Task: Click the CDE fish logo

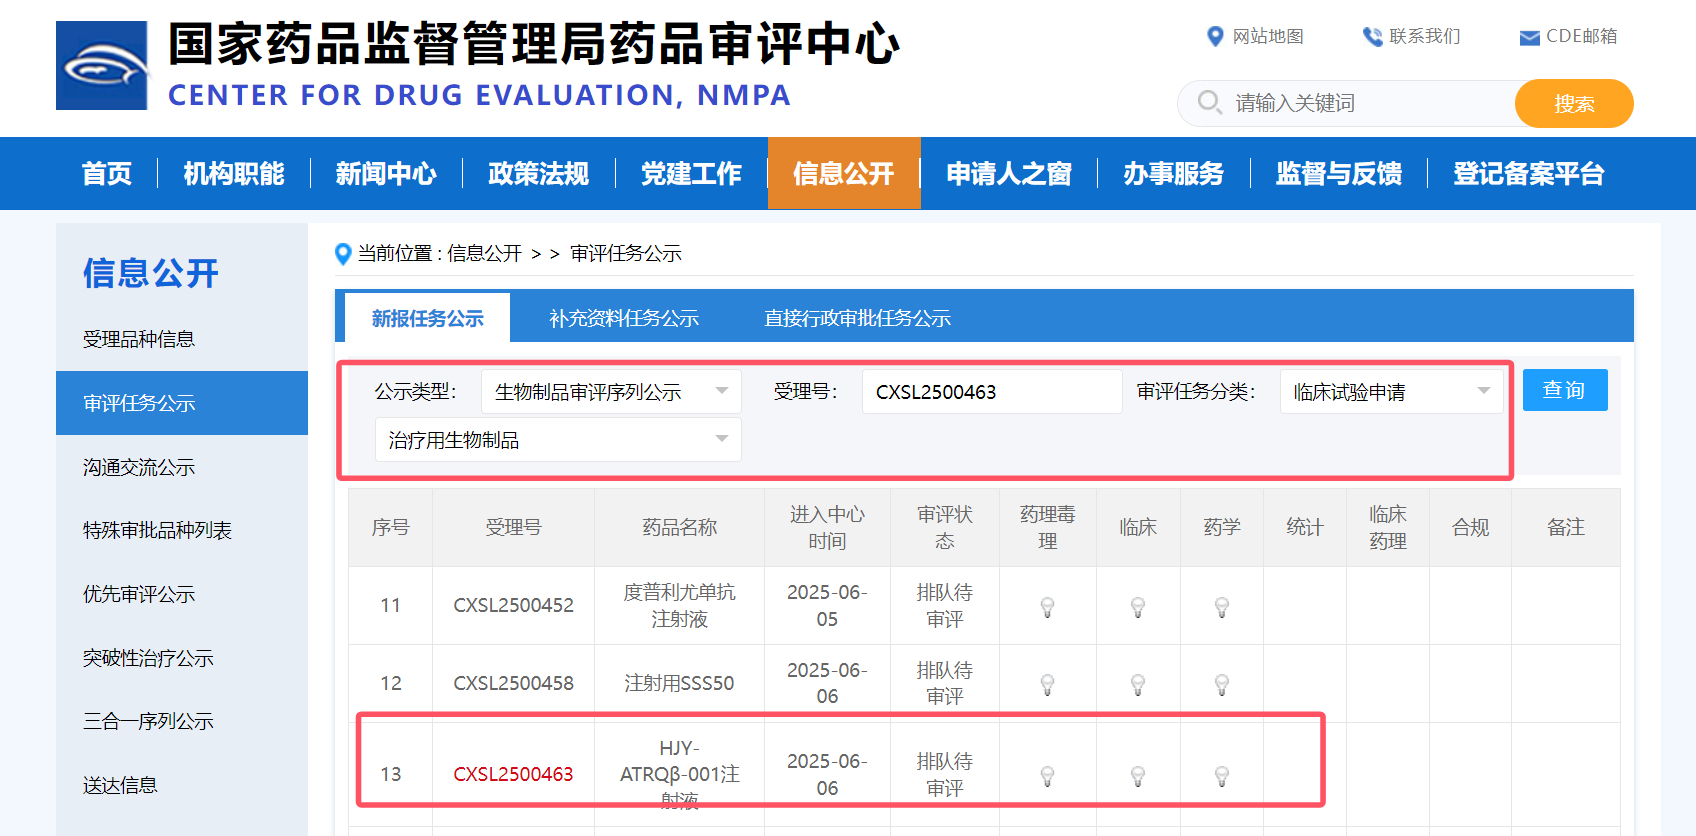Action: pyautogui.click(x=102, y=66)
